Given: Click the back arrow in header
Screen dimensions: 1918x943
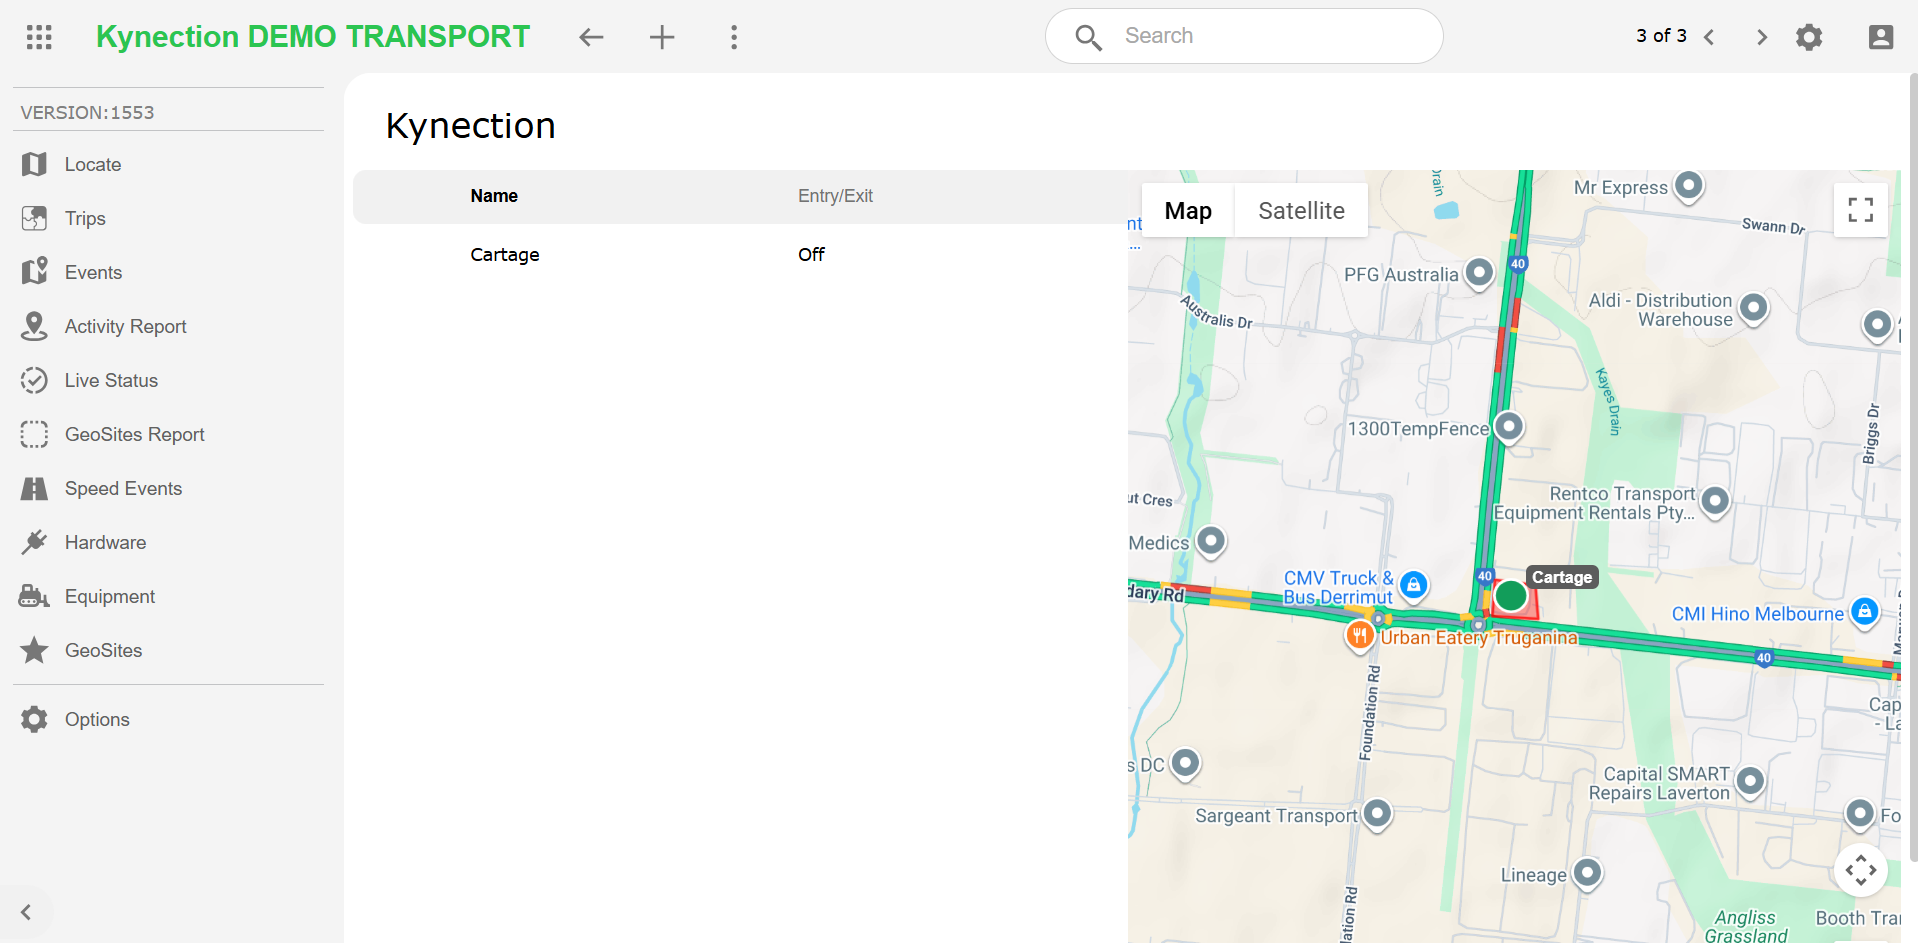Looking at the screenshot, I should click(591, 38).
